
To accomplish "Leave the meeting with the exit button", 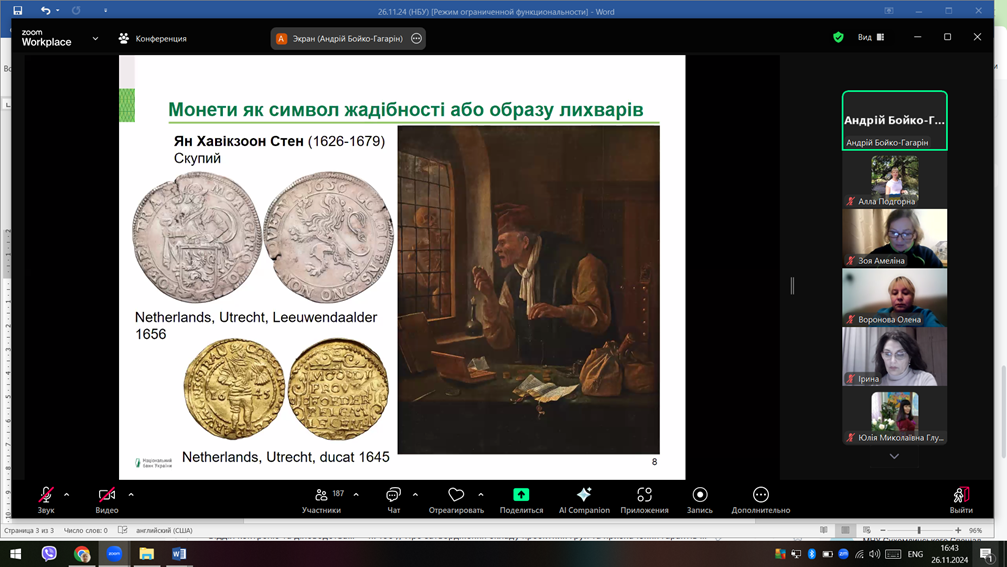I will pos(960,495).
